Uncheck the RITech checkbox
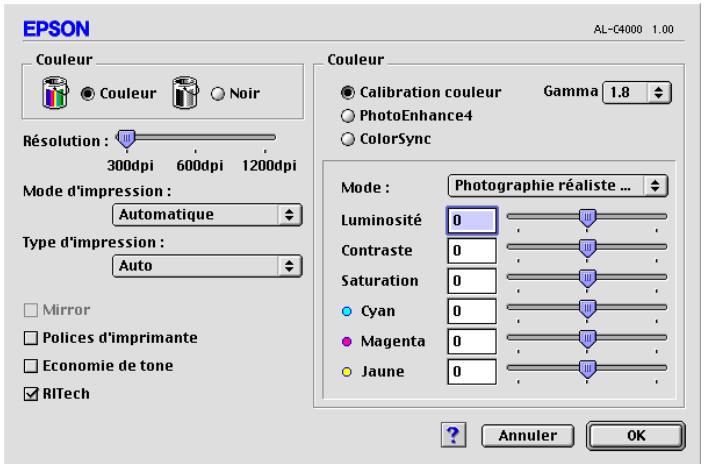This screenshot has height=464, width=704. [31, 394]
